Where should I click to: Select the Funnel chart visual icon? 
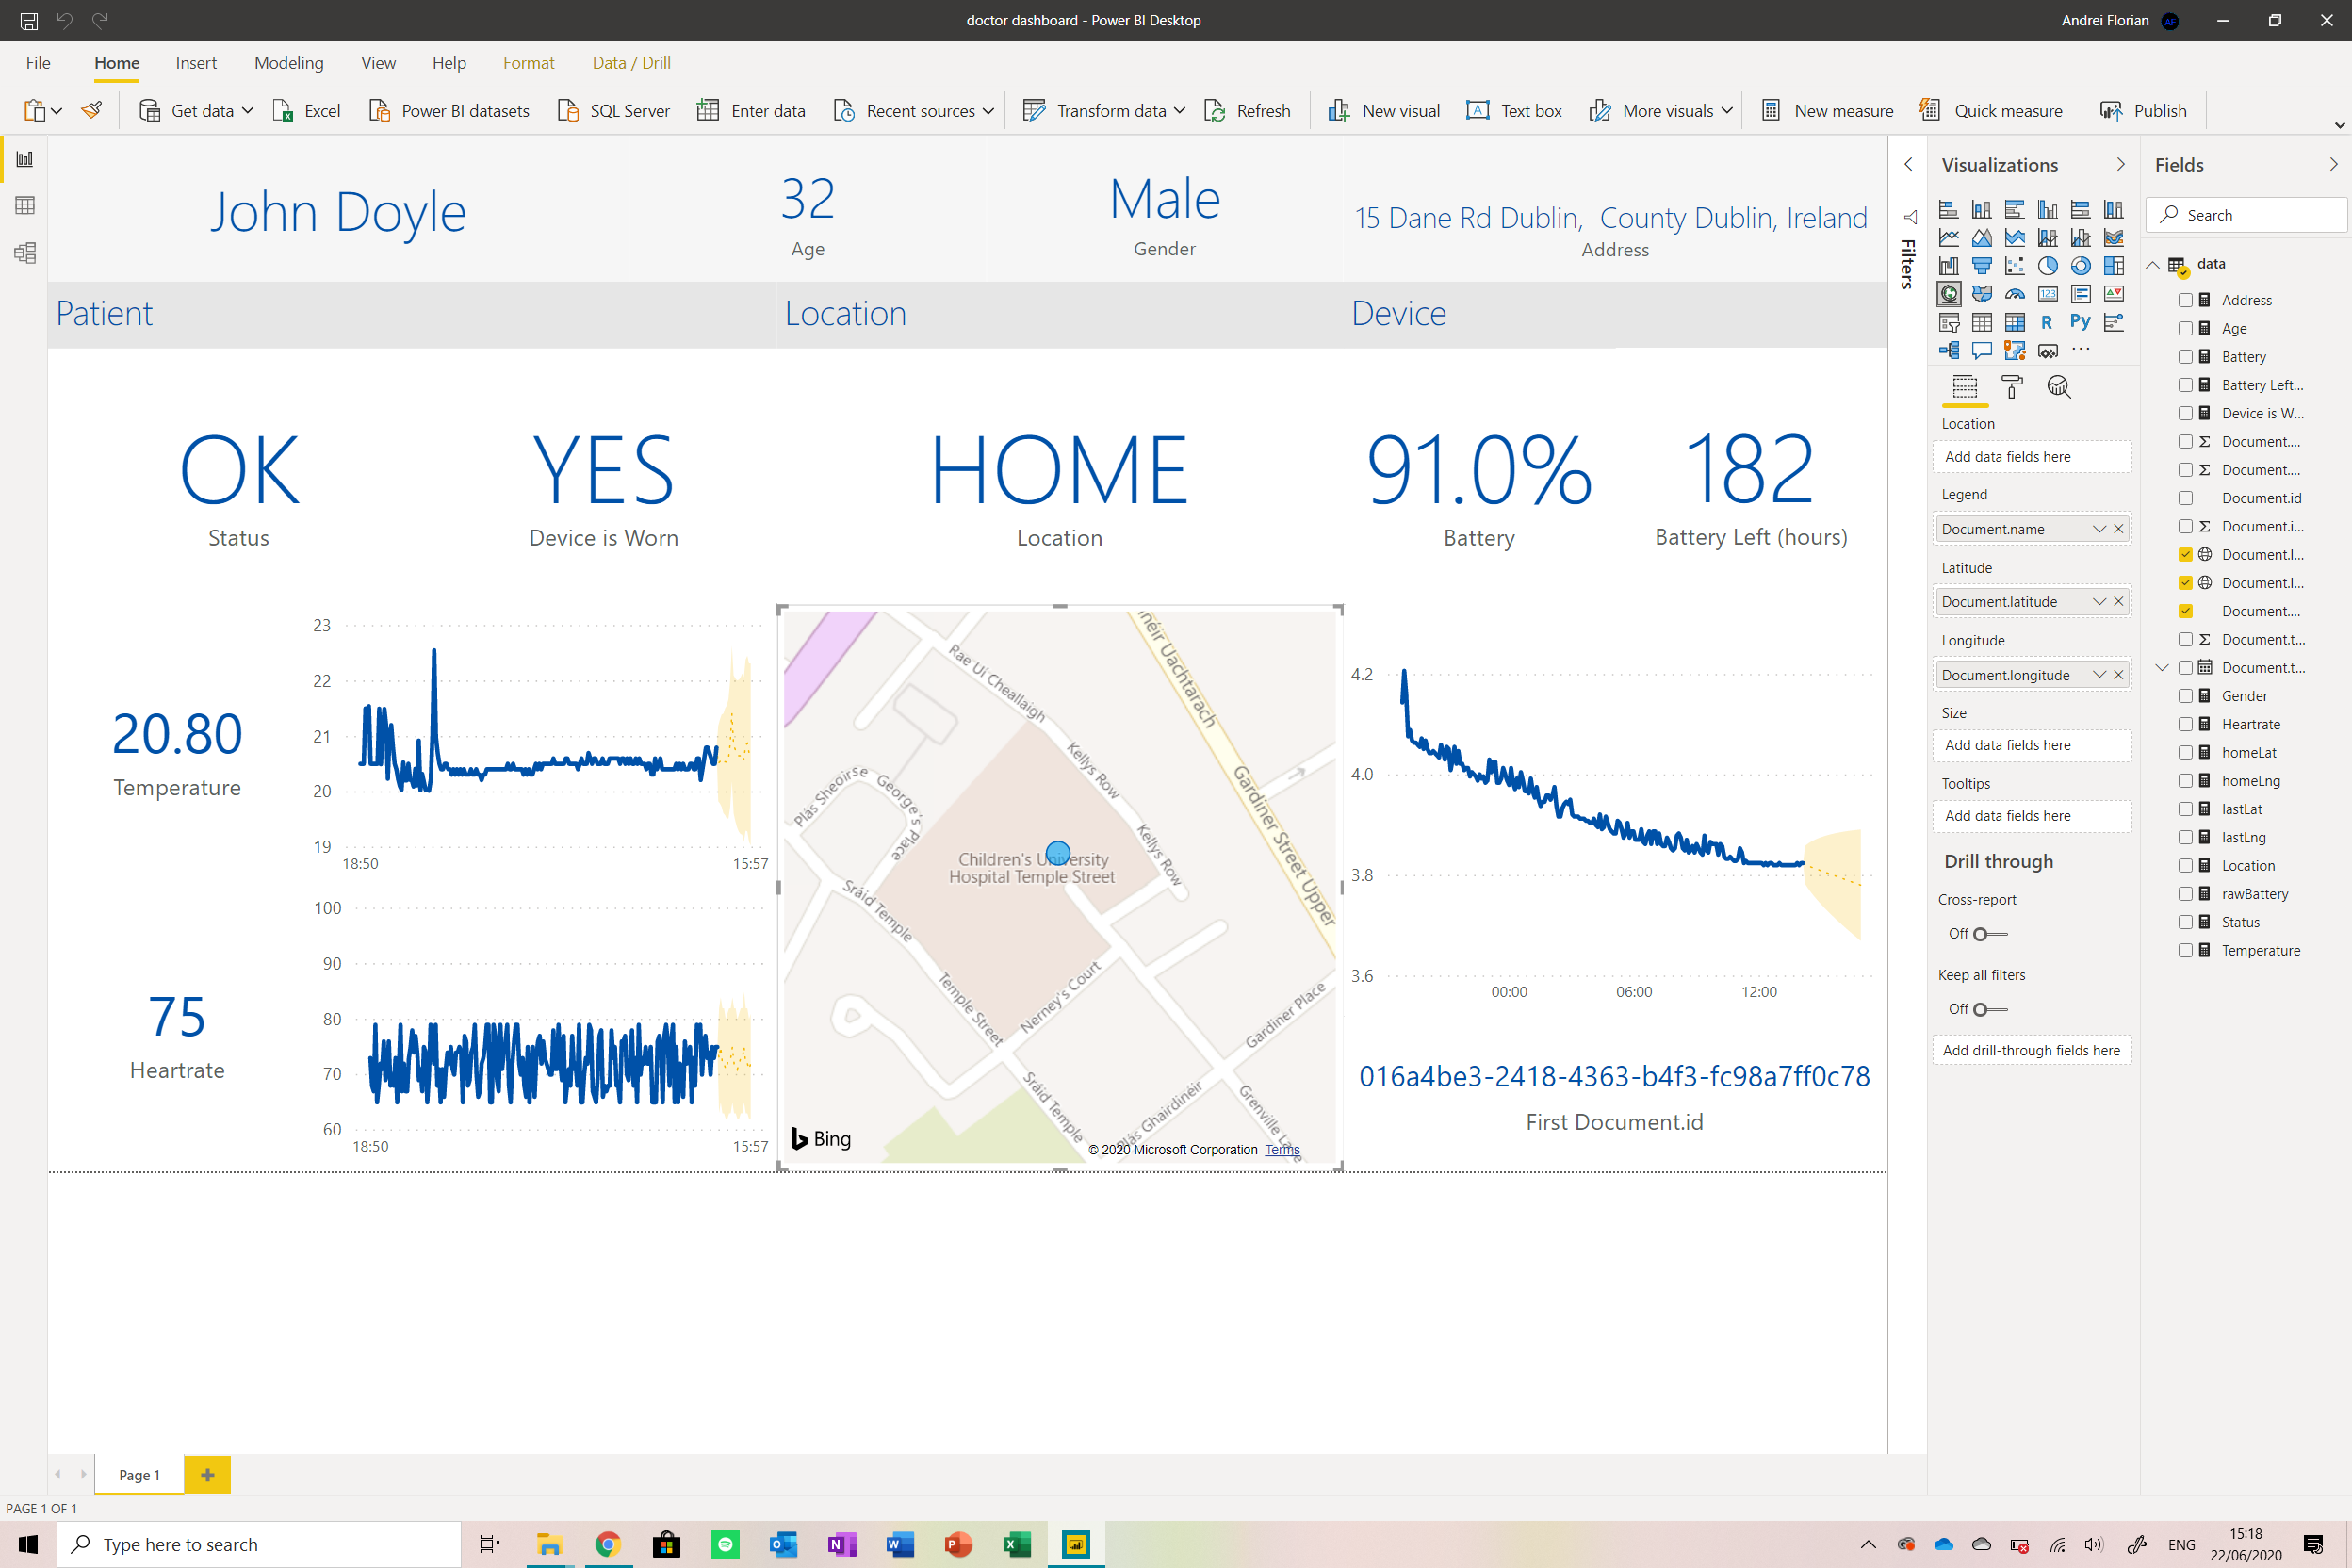1981,266
